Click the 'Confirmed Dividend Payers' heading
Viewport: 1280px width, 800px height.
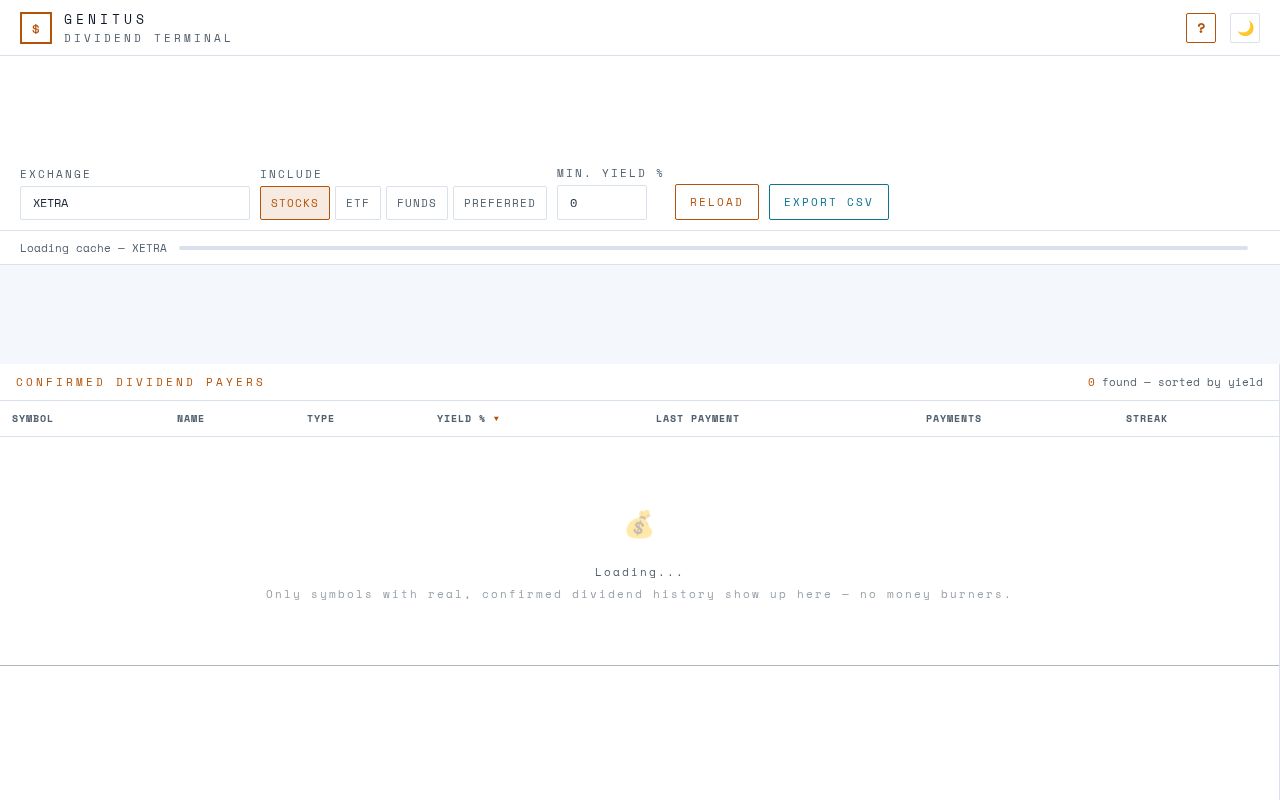[141, 382]
